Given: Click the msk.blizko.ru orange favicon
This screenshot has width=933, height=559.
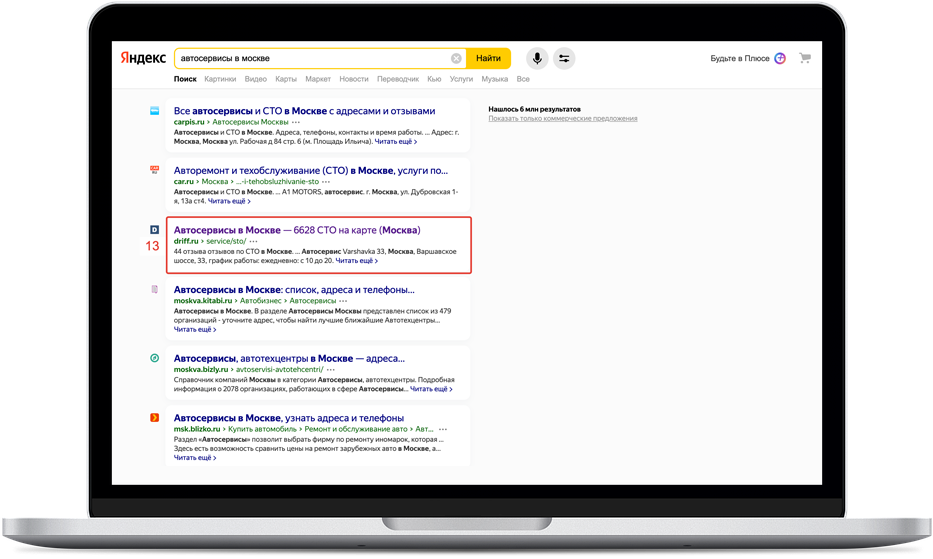Looking at the screenshot, I should point(154,417).
